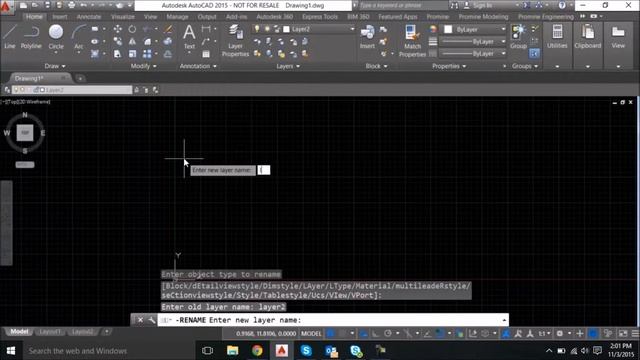The height and width of the screenshot is (360, 640).
Task: Click the linear Dimension tool icon
Action: (206, 29)
